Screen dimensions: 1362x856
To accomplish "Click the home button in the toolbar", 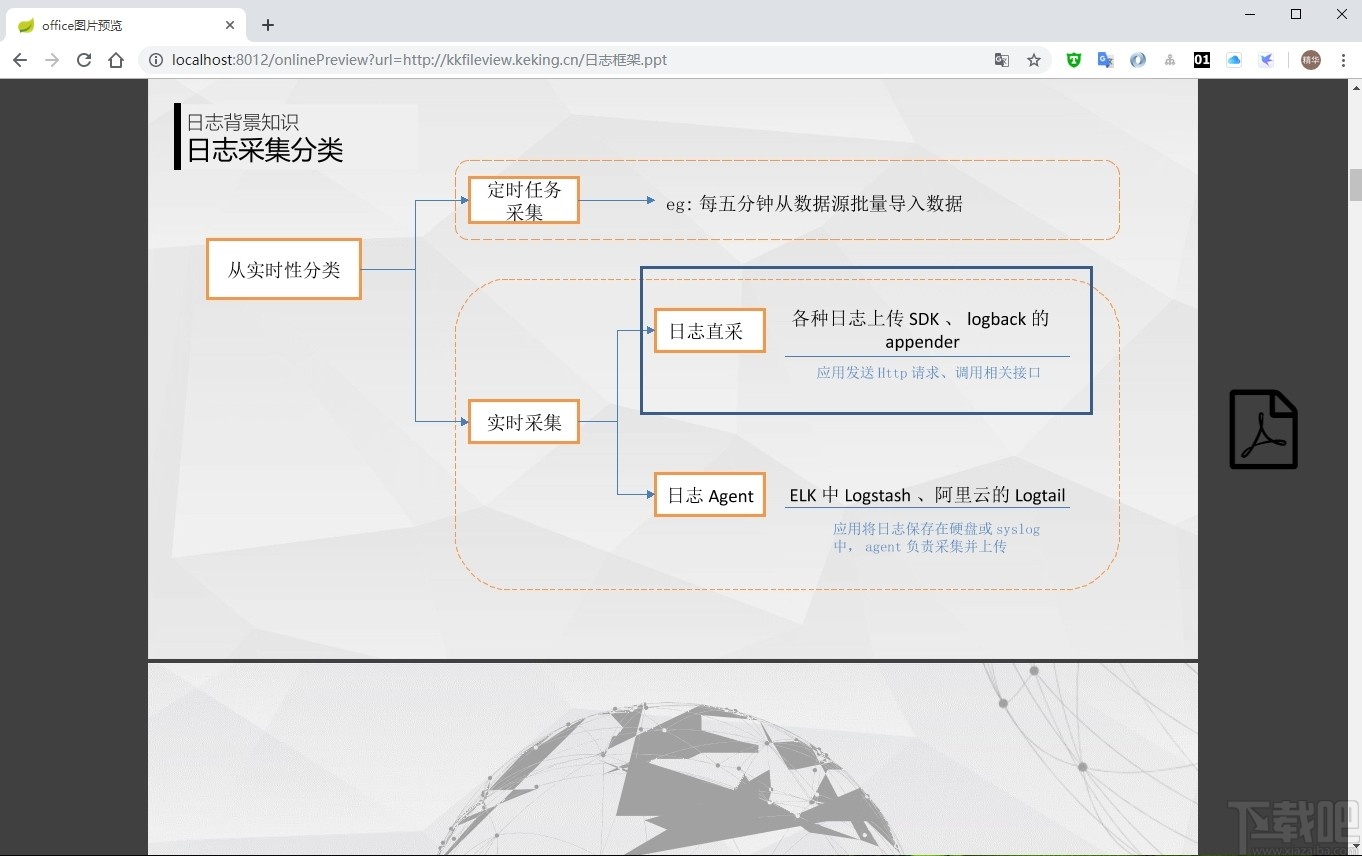I will (116, 59).
